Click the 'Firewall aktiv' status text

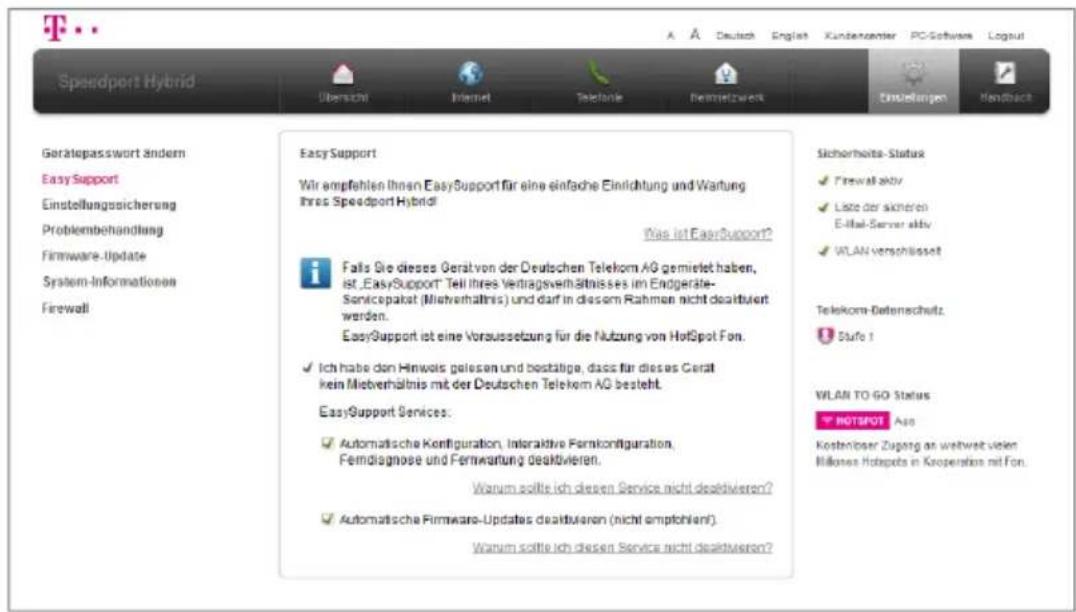point(868,181)
